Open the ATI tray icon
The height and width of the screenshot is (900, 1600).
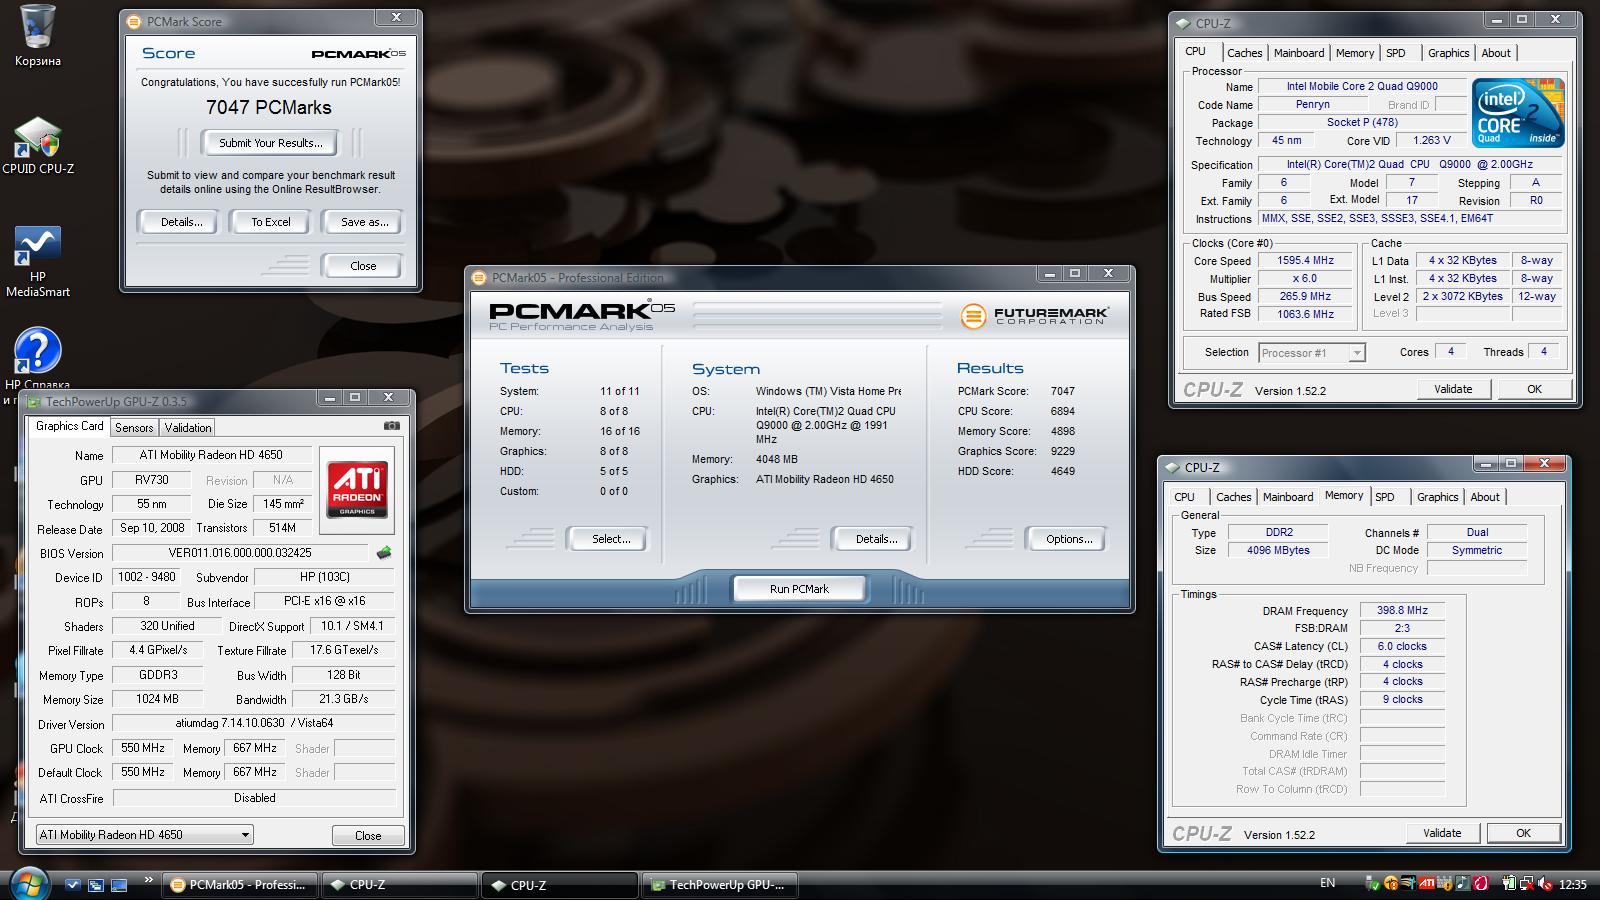click(x=1427, y=884)
